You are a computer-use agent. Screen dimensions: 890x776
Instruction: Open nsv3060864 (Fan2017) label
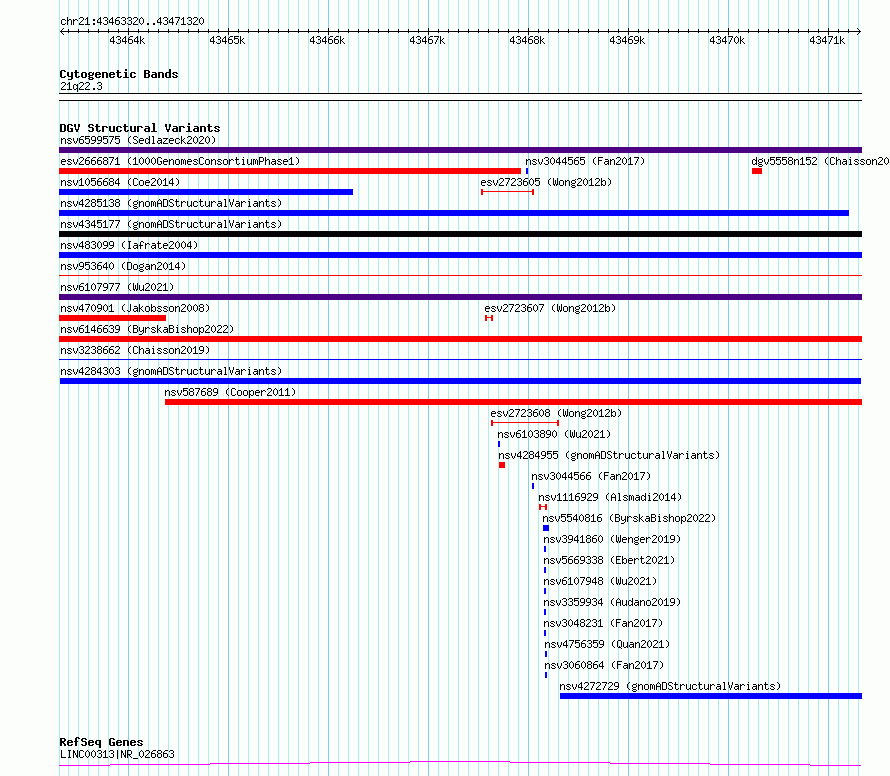[x=604, y=665]
